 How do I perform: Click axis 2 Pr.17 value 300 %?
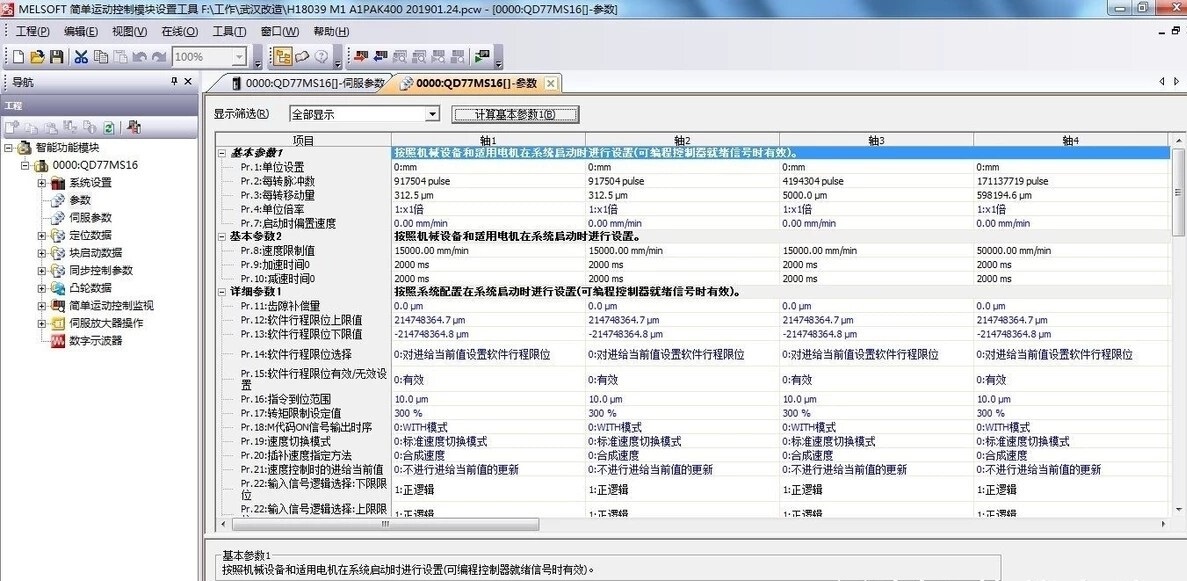coord(602,414)
